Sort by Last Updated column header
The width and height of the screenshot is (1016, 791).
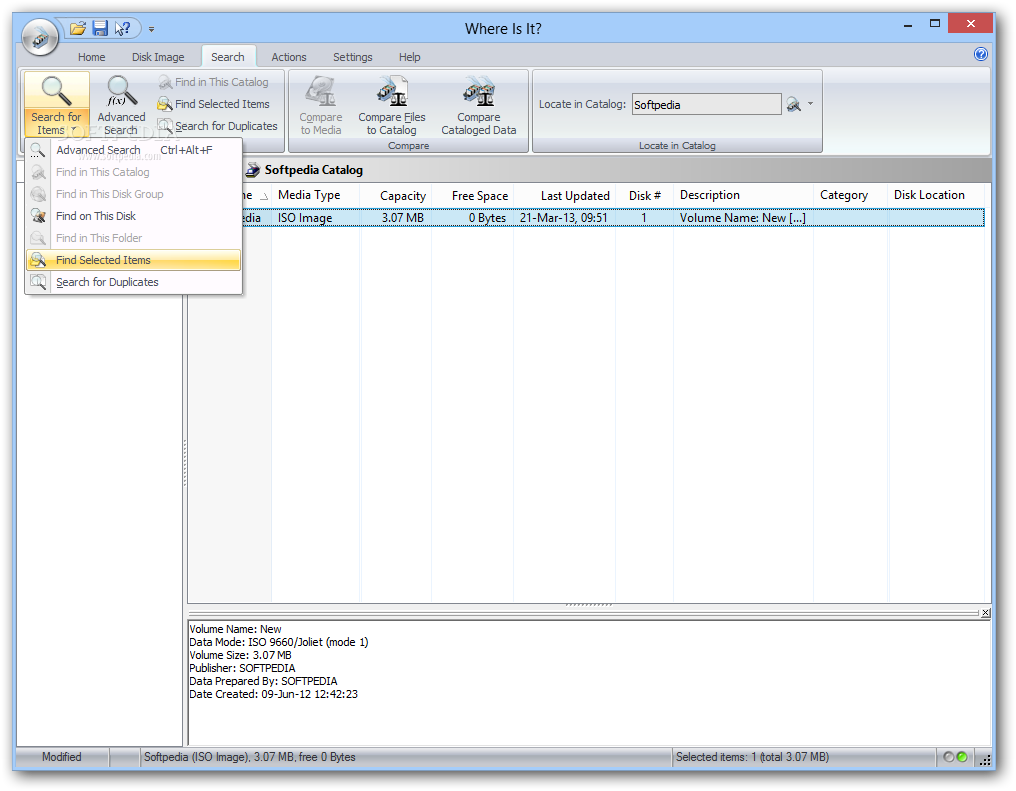click(x=564, y=195)
